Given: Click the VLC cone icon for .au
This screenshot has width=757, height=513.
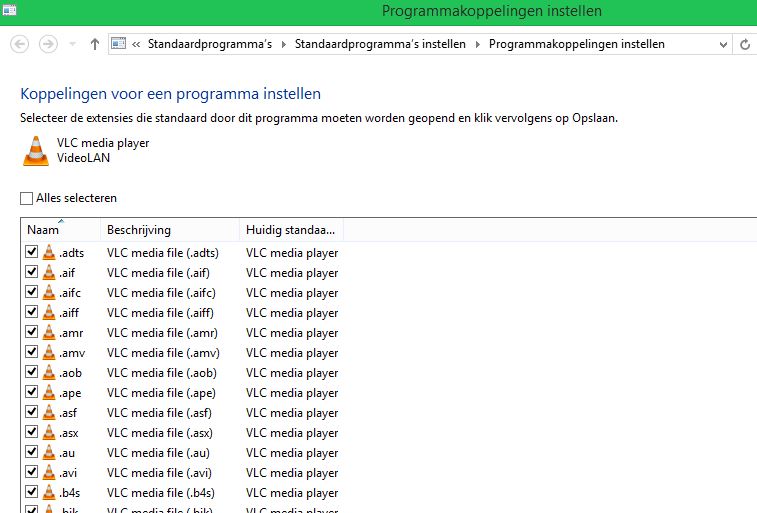Looking at the screenshot, I should pos(49,453).
